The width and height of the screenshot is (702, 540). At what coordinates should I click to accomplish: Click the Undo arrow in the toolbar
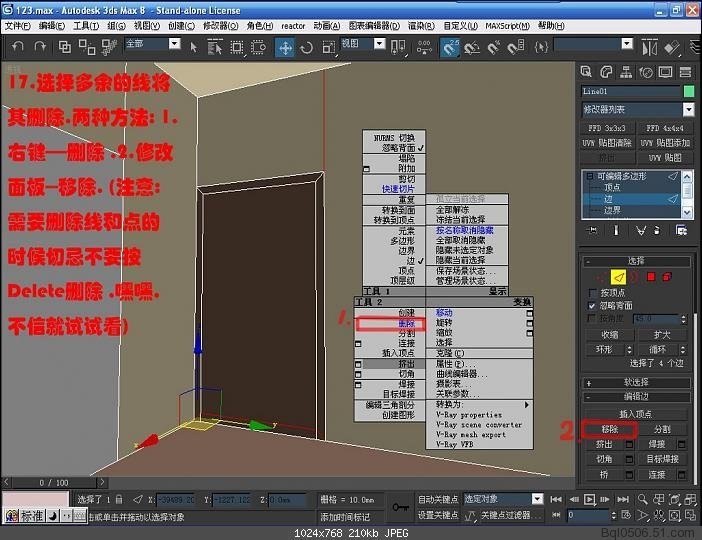[18, 47]
